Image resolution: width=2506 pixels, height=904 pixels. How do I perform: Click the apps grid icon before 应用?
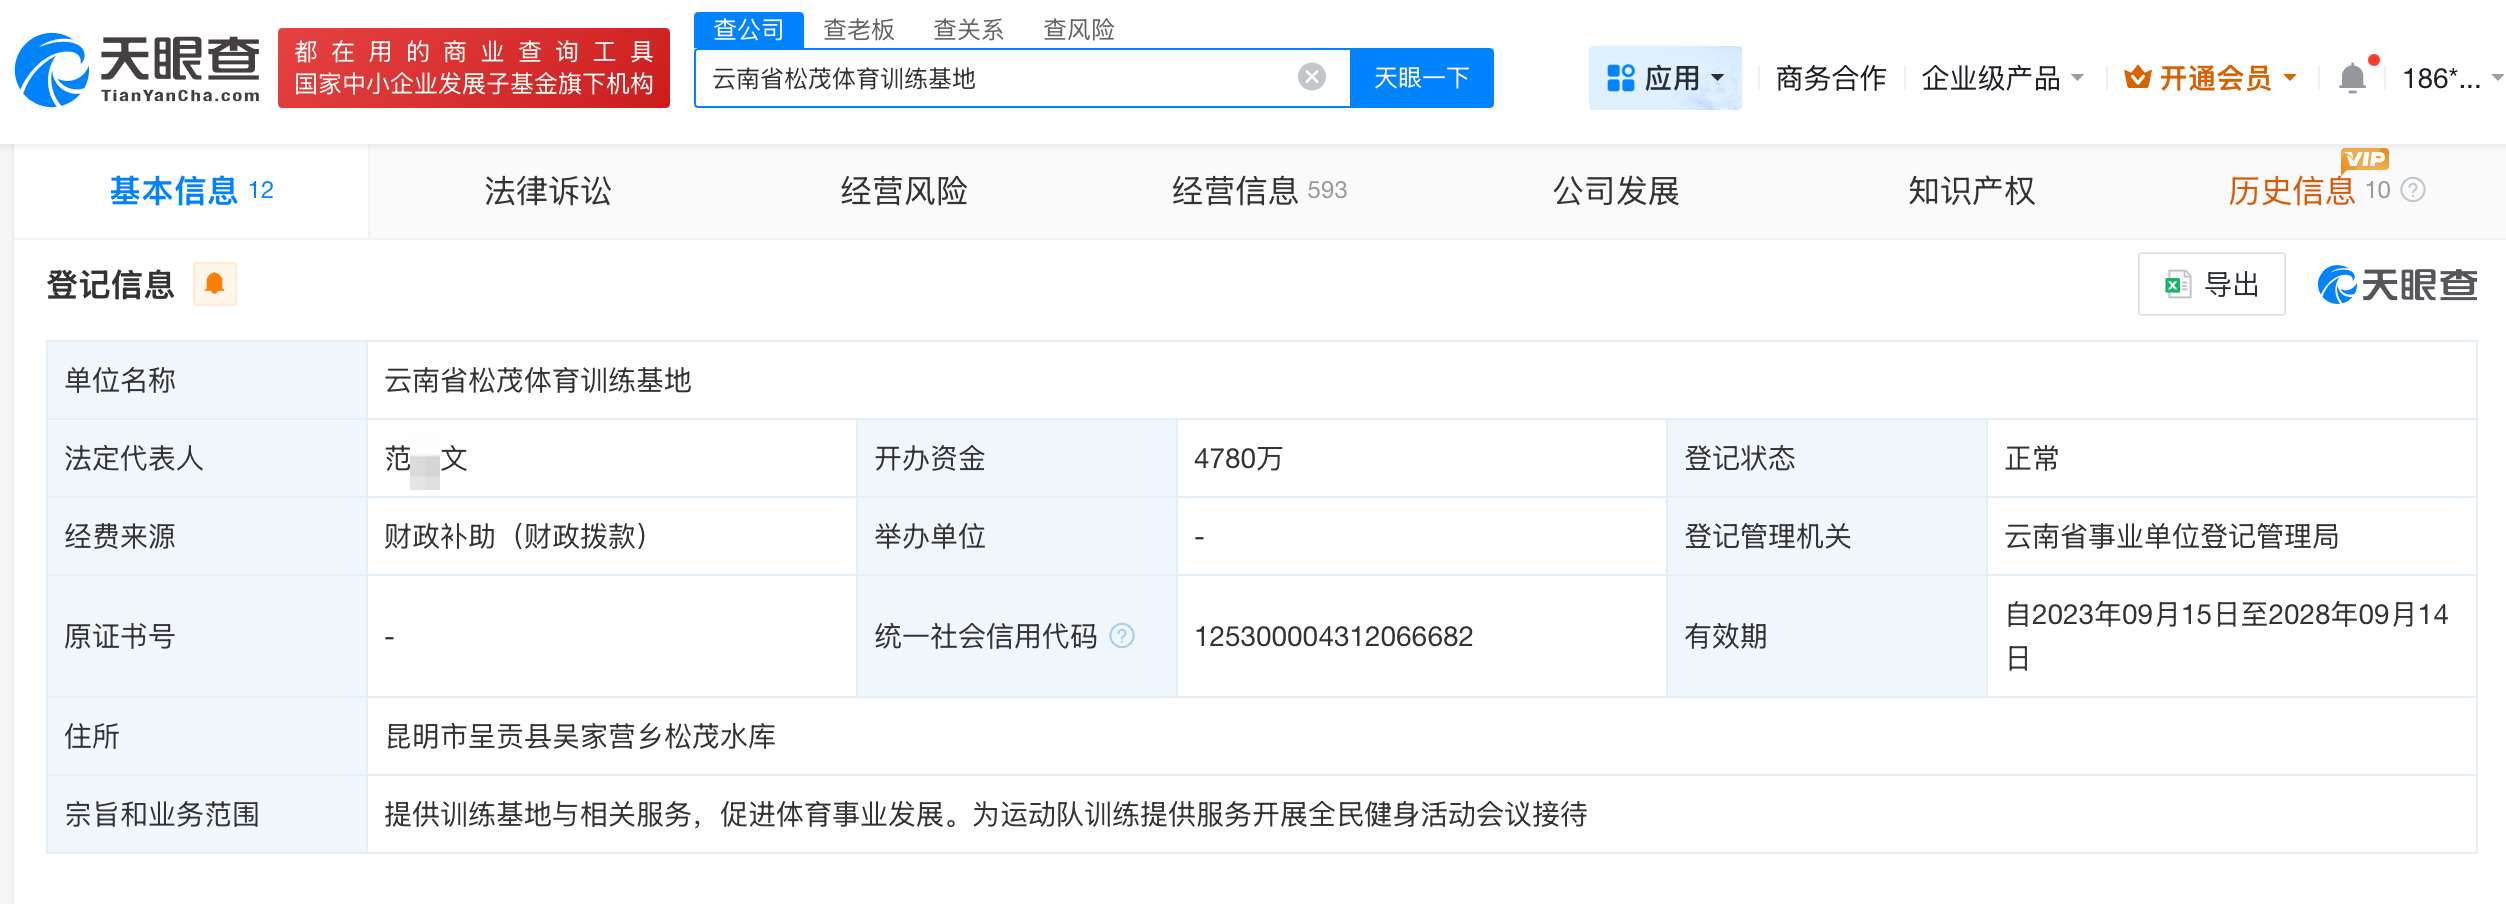(1620, 77)
